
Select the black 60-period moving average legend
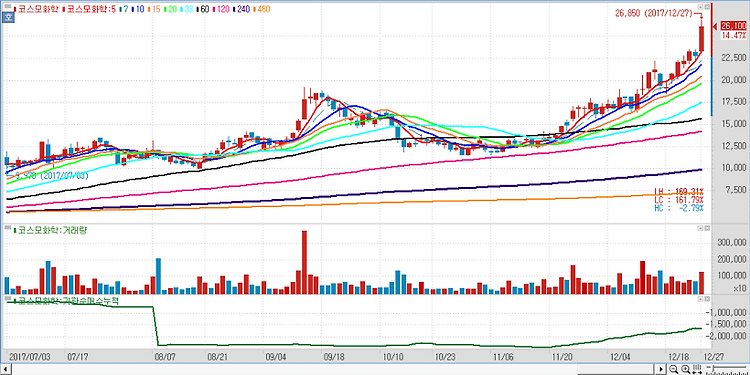[203, 9]
